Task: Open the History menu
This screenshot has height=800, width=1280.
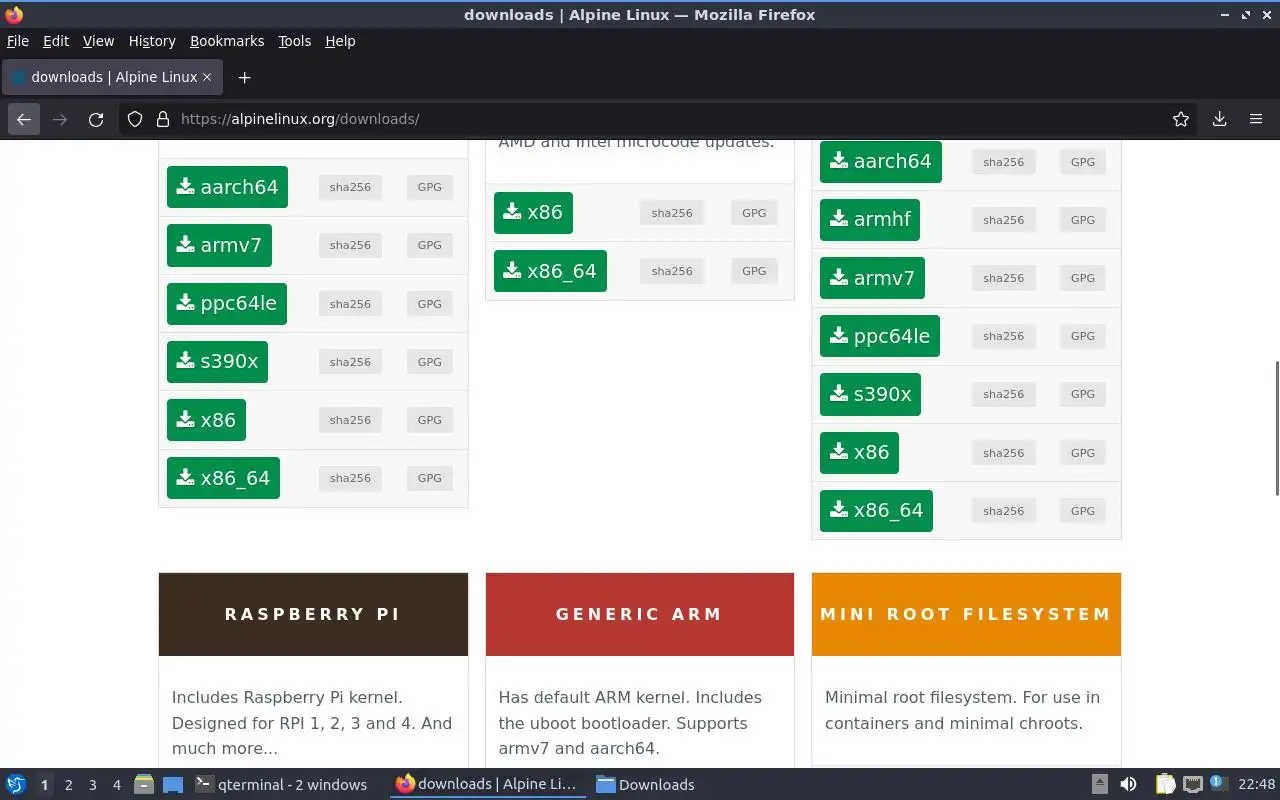Action: pyautogui.click(x=152, y=41)
